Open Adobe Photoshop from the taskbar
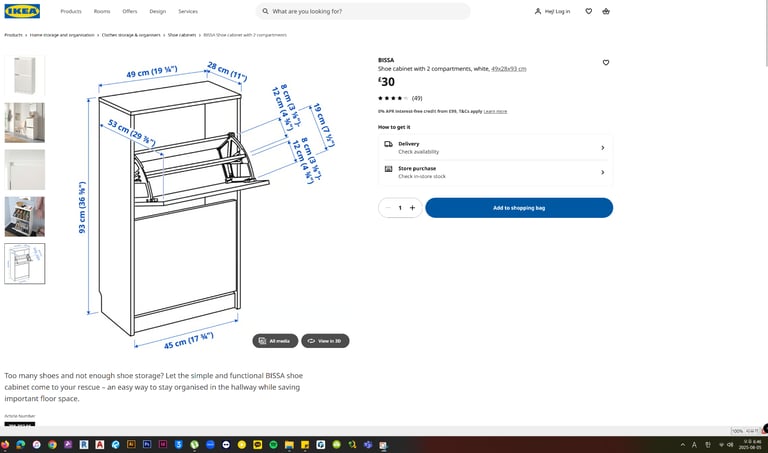Screen dimensions: 768x453 (147, 444)
